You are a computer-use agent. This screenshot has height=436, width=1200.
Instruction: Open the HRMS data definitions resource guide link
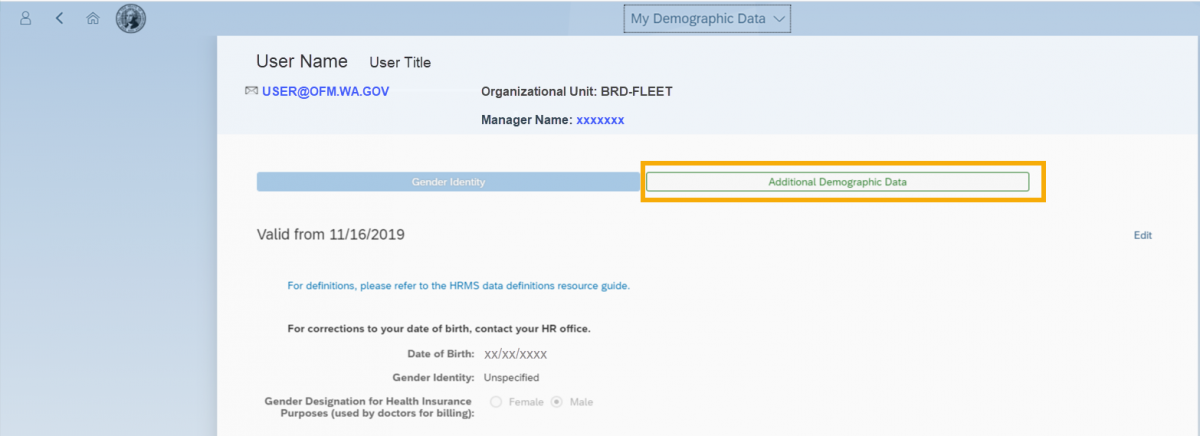click(x=458, y=286)
